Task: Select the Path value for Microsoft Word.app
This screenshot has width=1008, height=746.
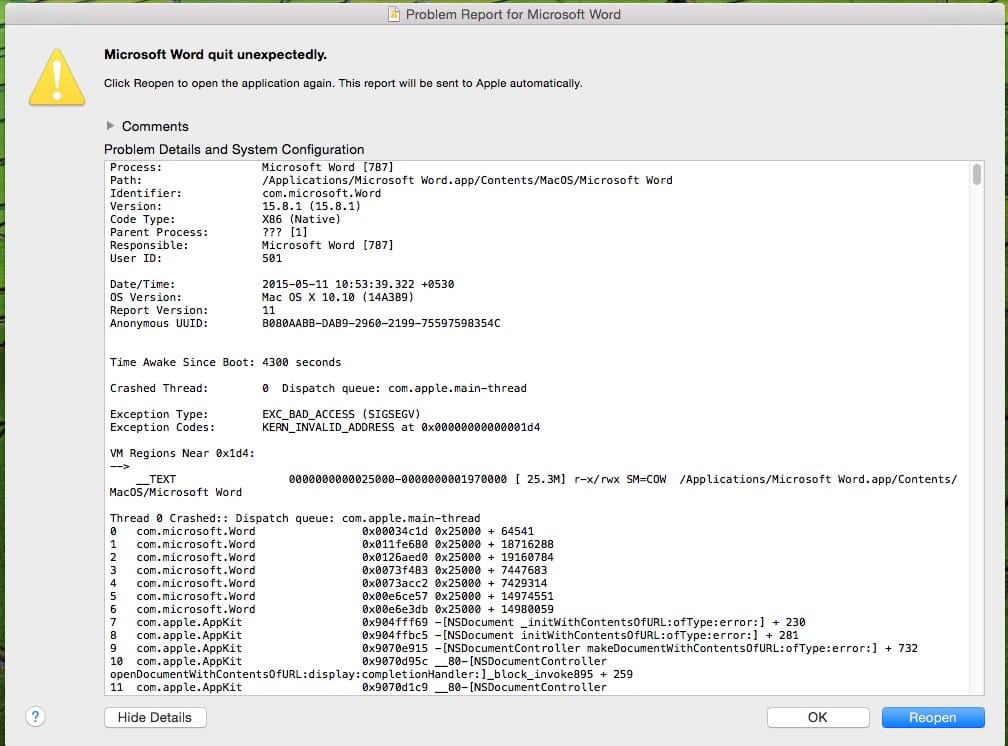Action: coord(467,180)
